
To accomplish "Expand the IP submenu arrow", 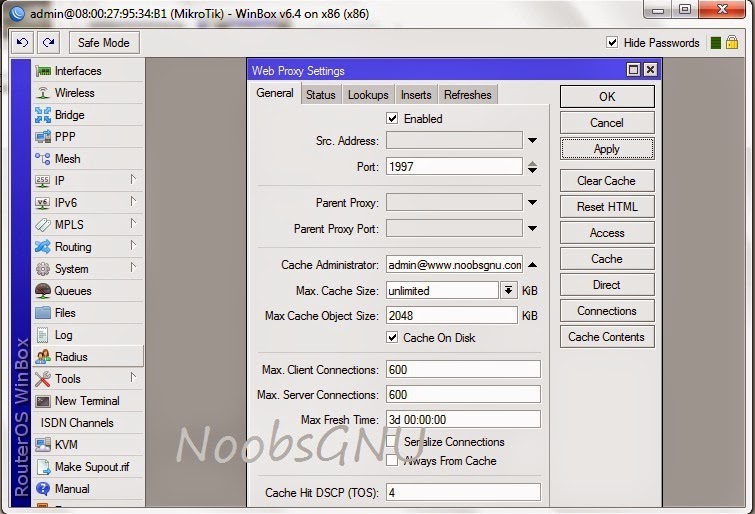I will [133, 180].
